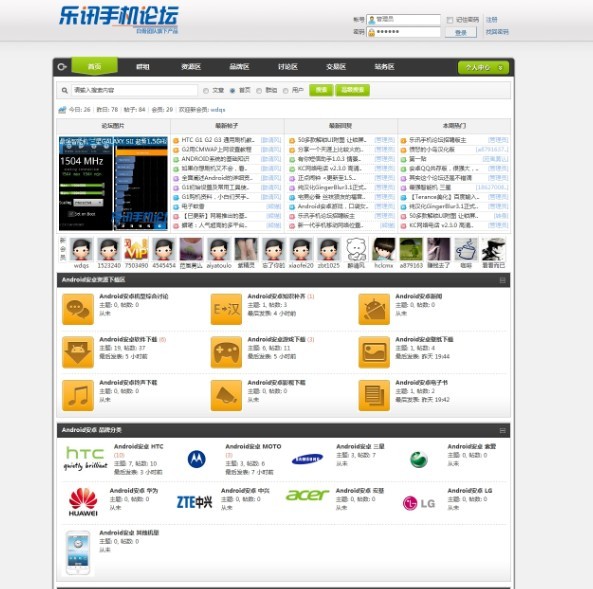This screenshot has width=593, height=589.
Task: Open the megaphone forum icon
Action: pyautogui.click(x=226, y=395)
